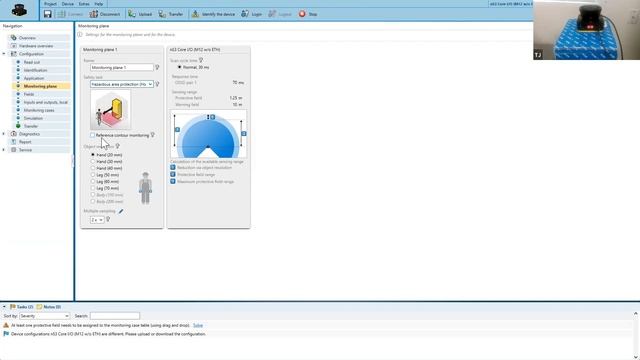Click info icon for Reduction via object resolution
The width and height of the screenshot is (640, 360).
pos(173,167)
